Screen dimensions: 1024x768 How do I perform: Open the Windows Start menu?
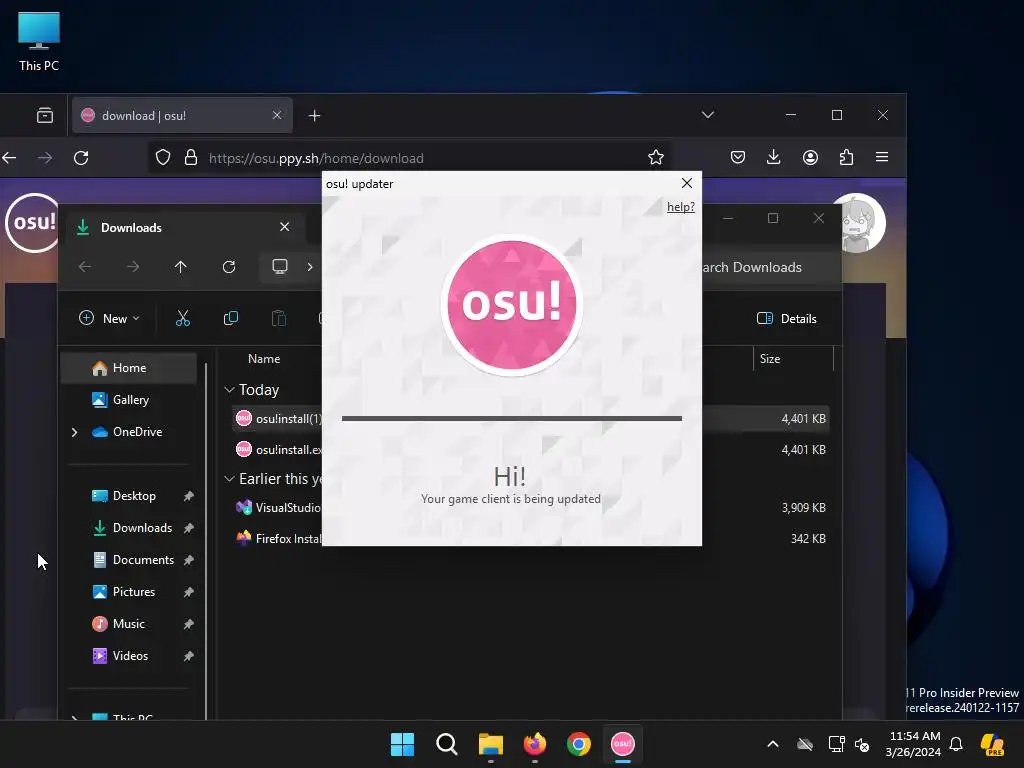[x=402, y=744]
